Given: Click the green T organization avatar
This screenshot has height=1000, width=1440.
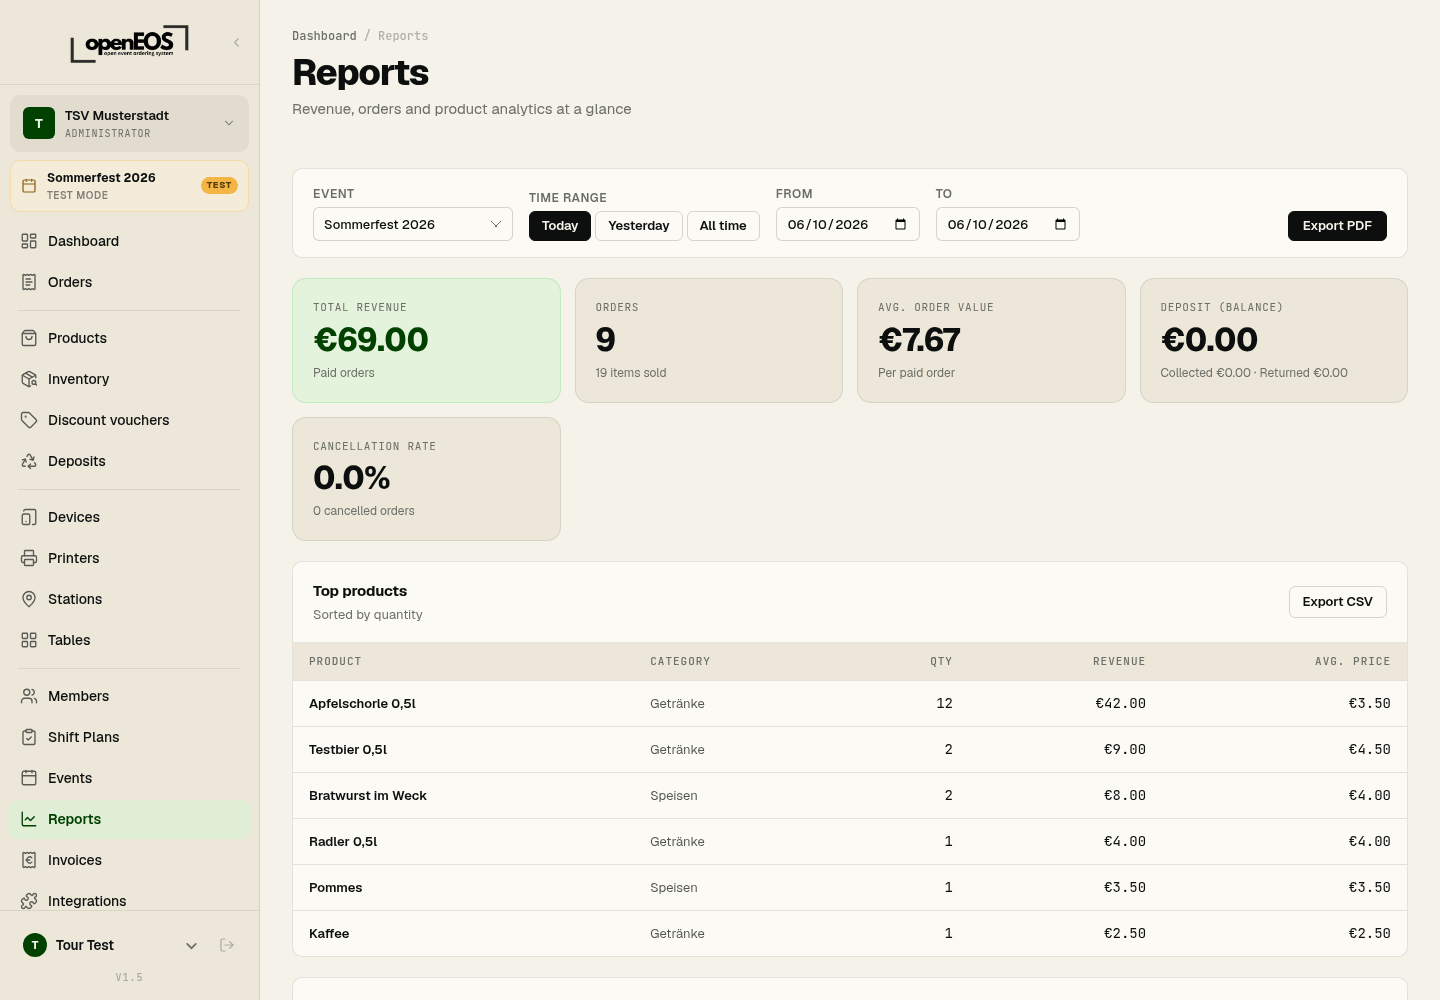Looking at the screenshot, I should (x=39, y=123).
